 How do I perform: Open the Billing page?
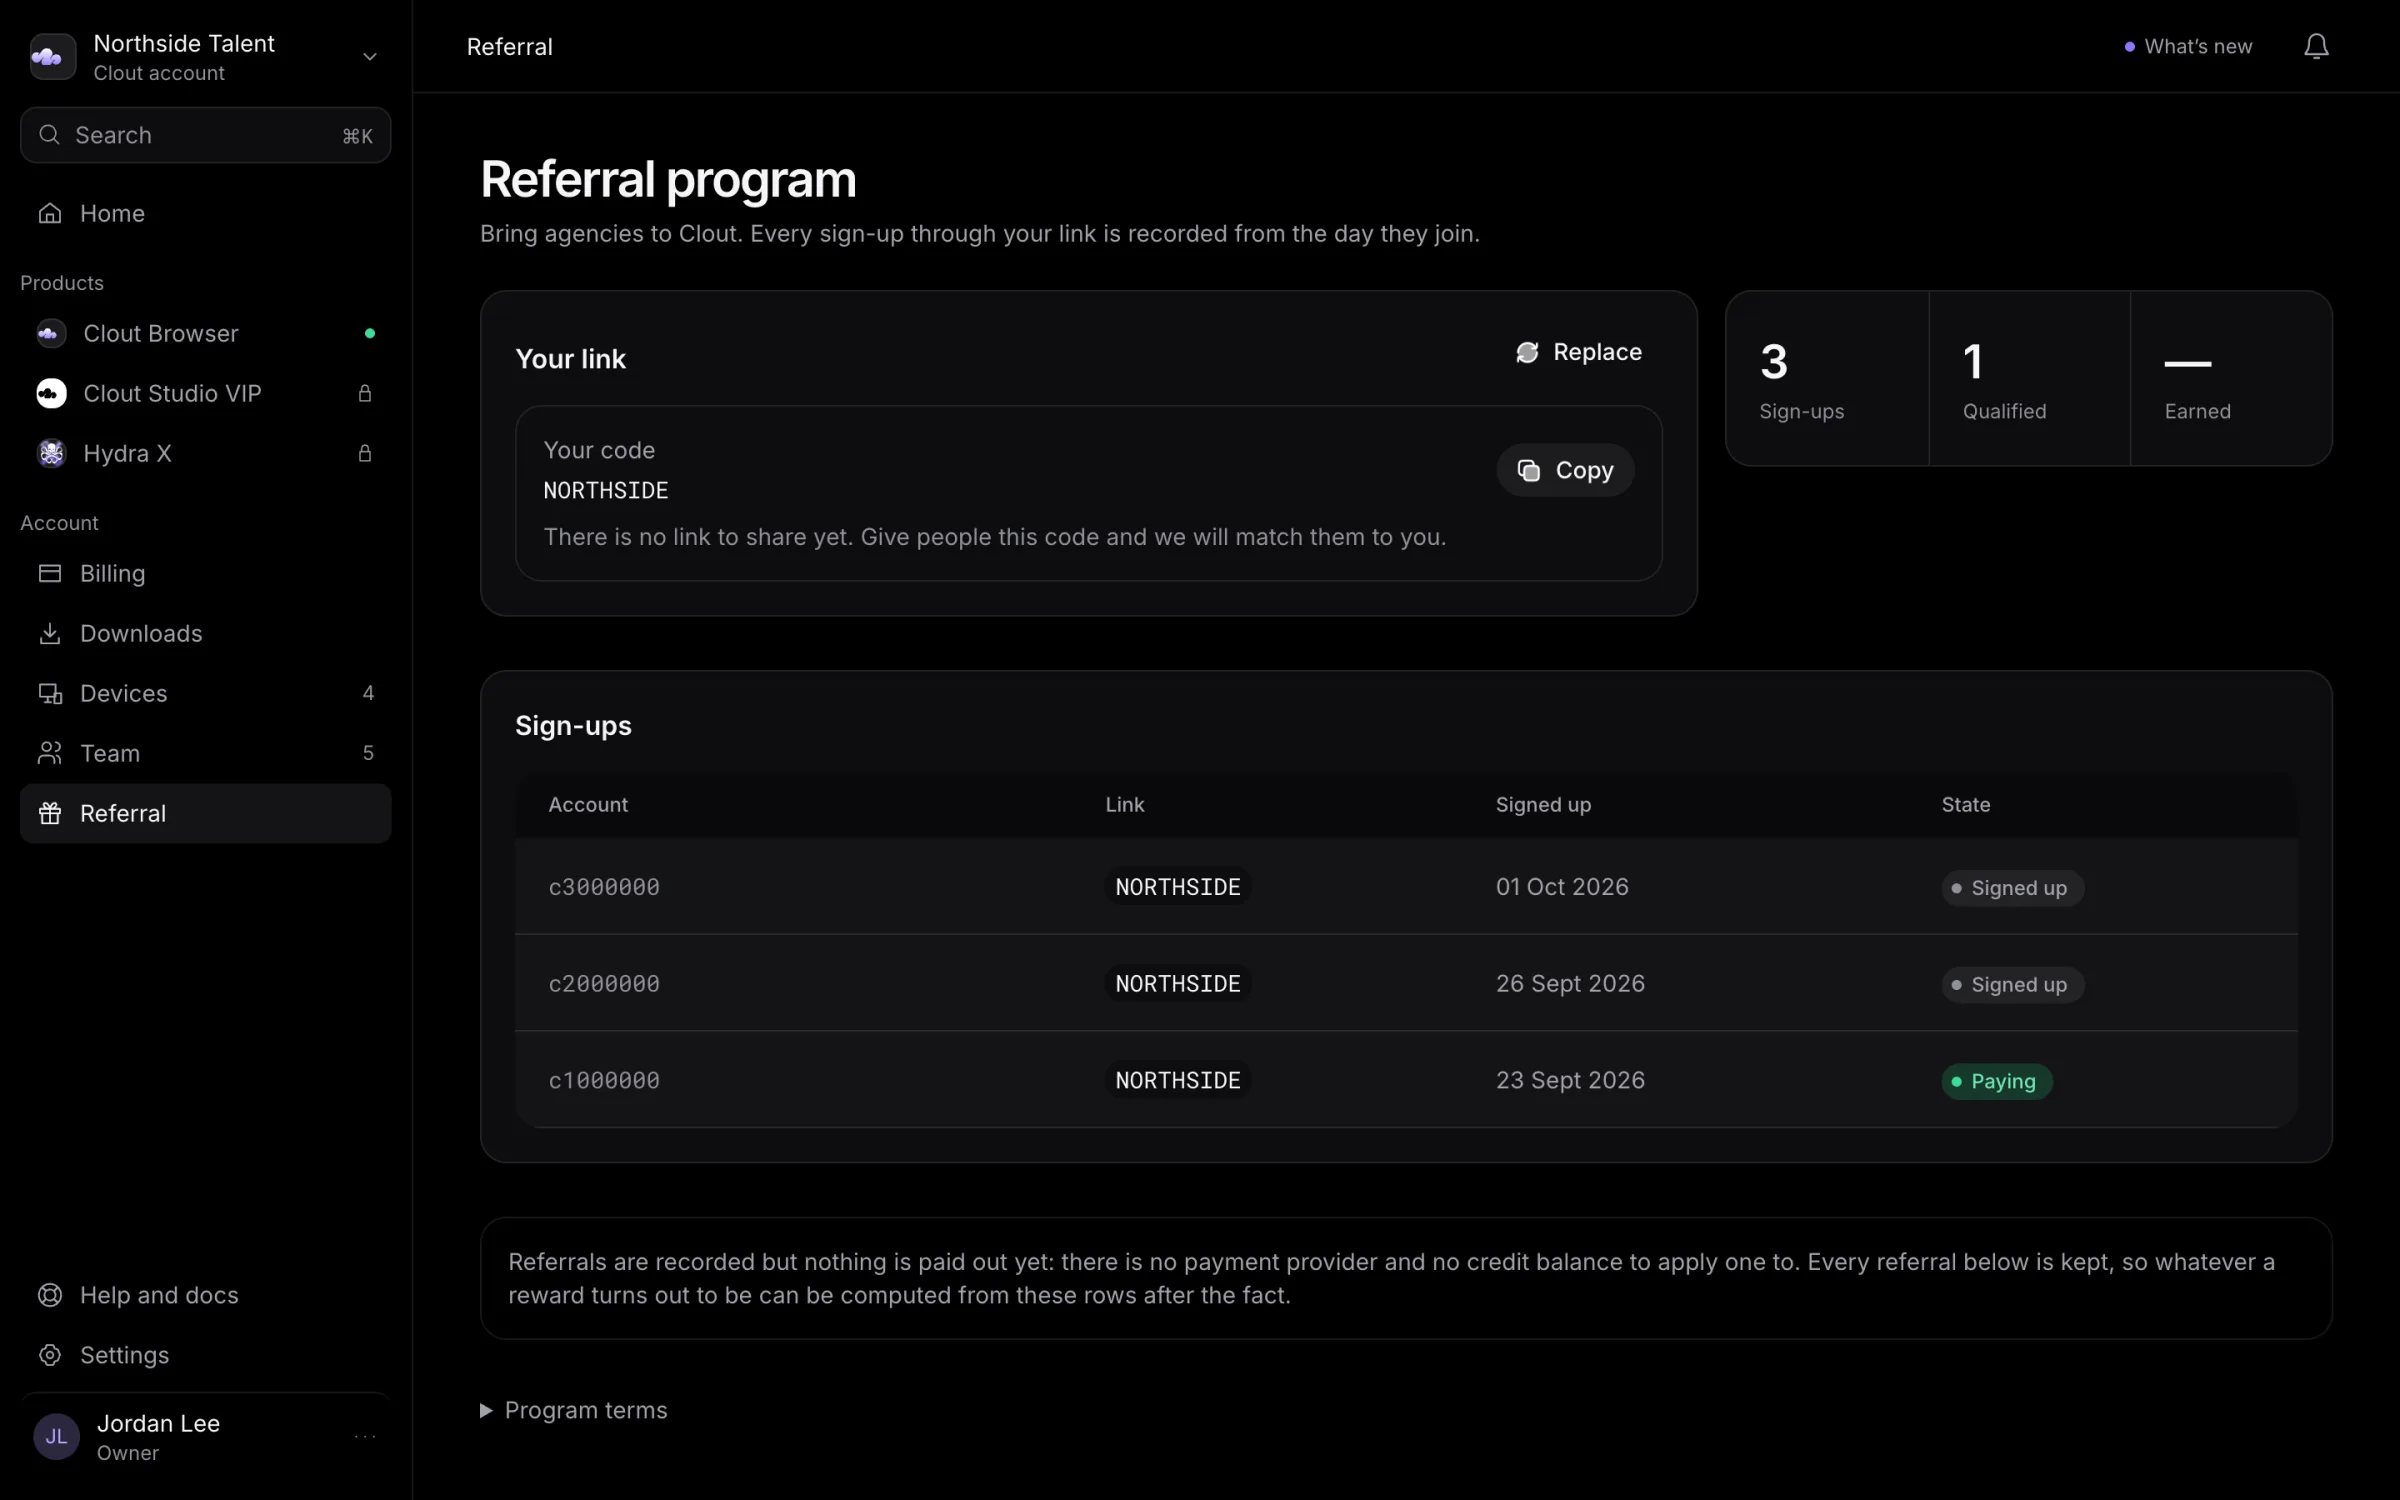[x=205, y=573]
